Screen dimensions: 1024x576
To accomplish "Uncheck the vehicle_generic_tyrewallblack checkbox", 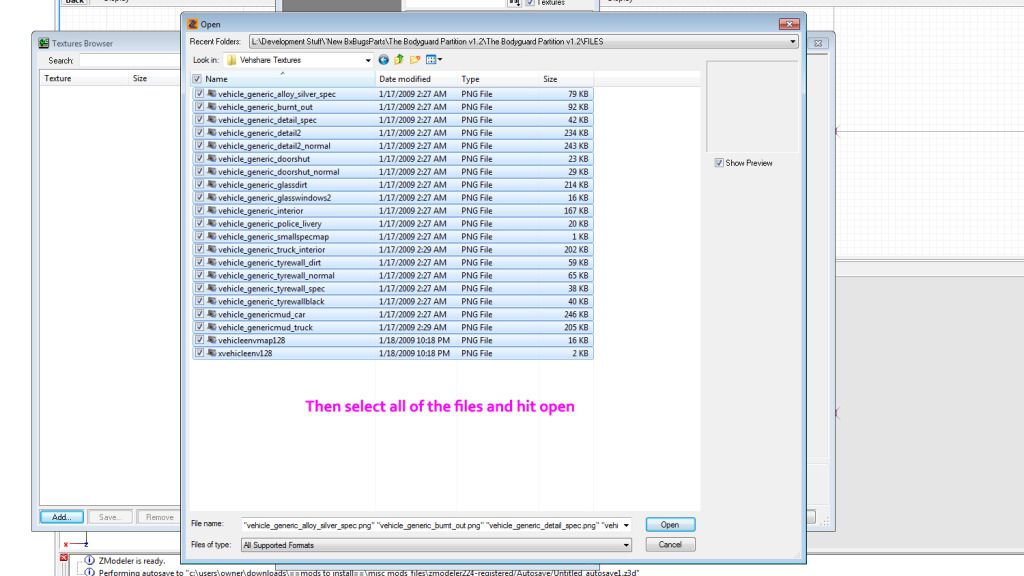I will pos(199,301).
